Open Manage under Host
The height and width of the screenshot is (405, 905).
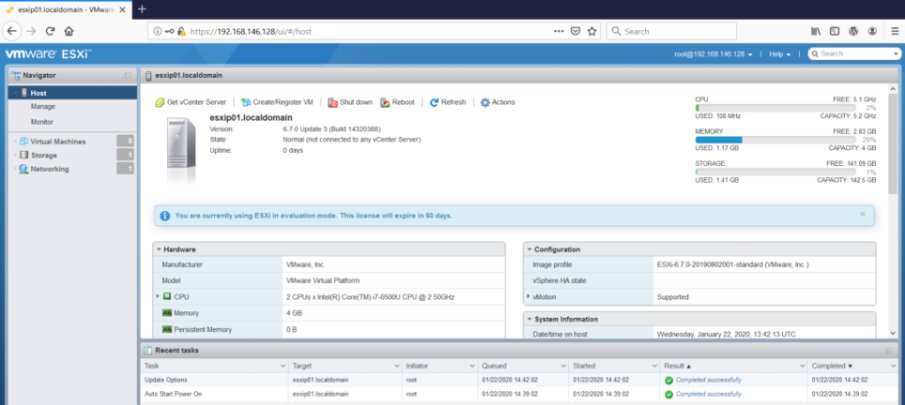pyautogui.click(x=43, y=107)
